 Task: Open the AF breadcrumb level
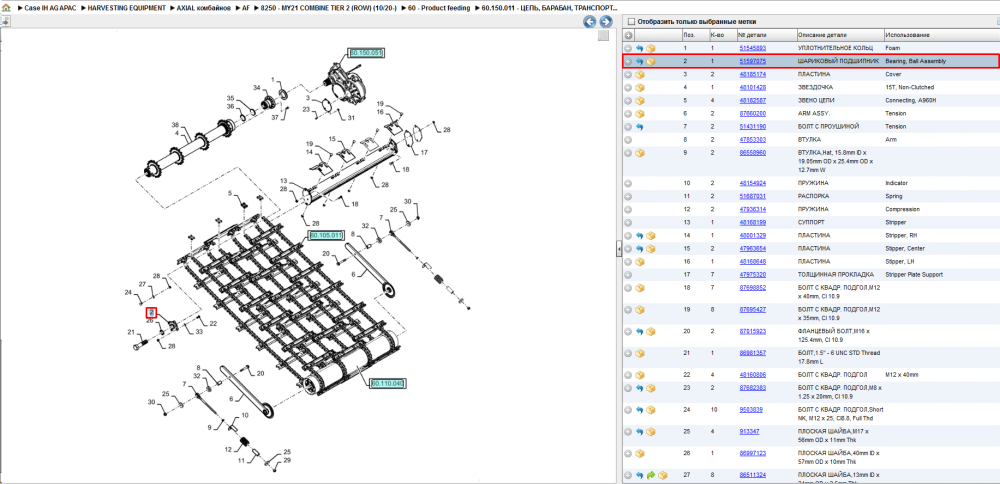click(246, 8)
